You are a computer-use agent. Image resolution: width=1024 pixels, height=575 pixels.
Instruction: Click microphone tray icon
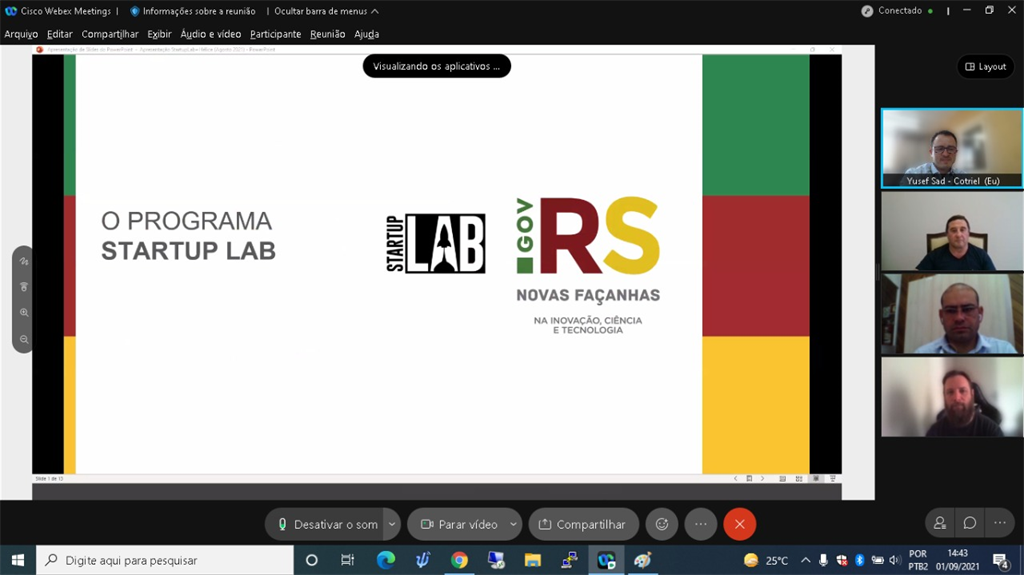pyautogui.click(x=824, y=560)
